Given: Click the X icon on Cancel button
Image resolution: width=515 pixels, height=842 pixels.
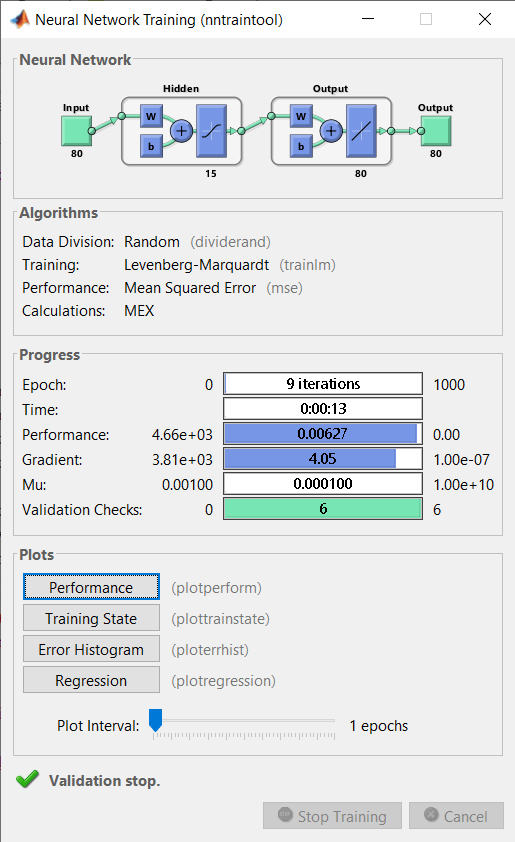Looking at the screenshot, I should [x=431, y=815].
